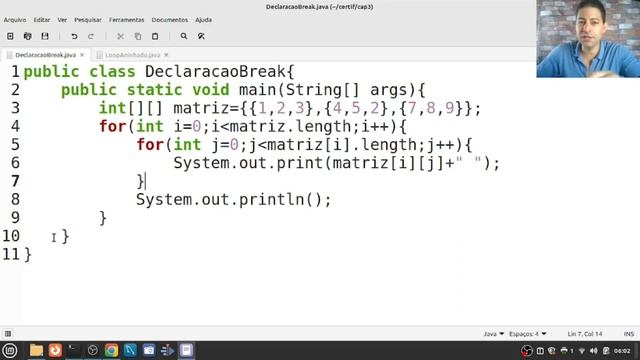This screenshot has height=360, width=640.
Task: Open the Arquivo menu
Action: [x=15, y=20]
